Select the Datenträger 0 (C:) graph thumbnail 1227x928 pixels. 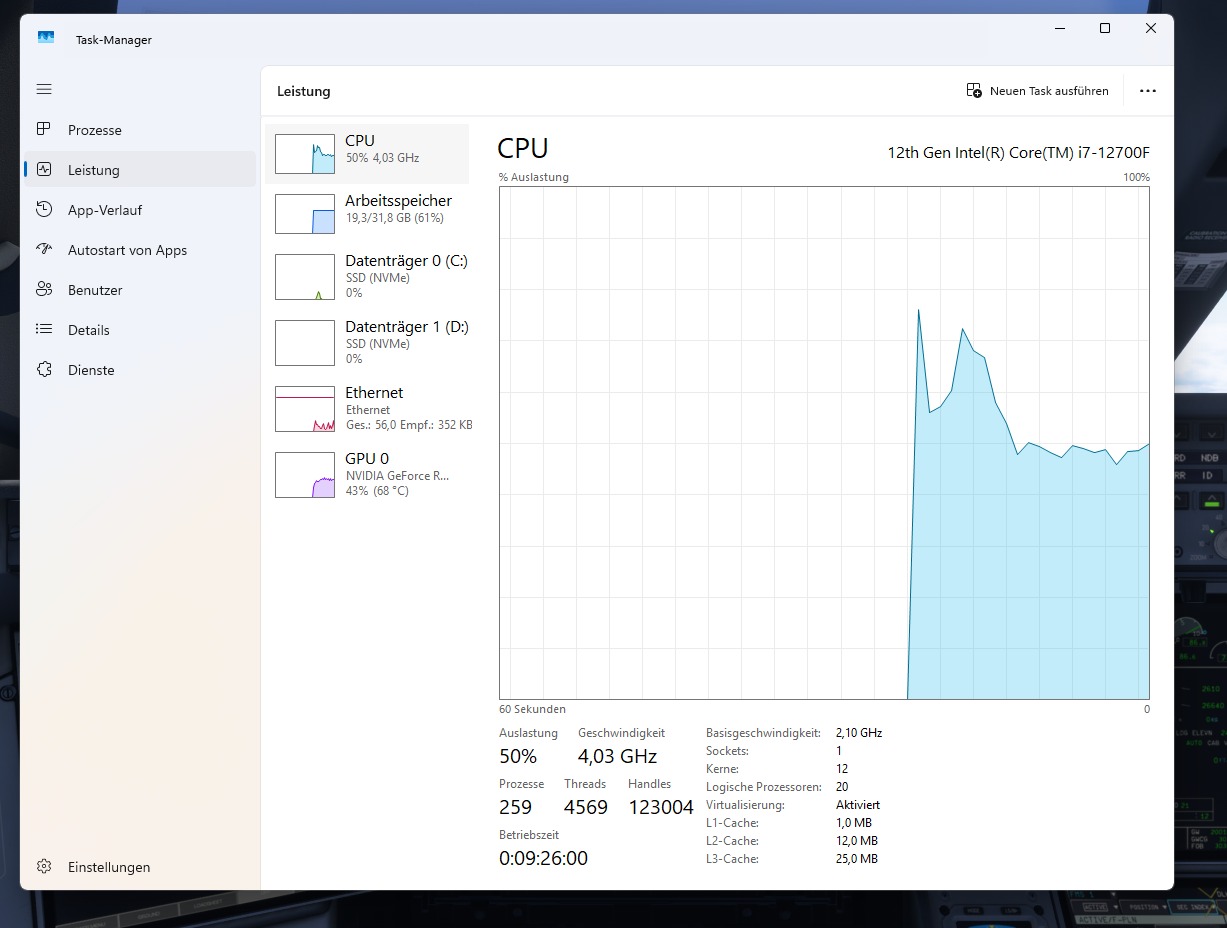(305, 277)
